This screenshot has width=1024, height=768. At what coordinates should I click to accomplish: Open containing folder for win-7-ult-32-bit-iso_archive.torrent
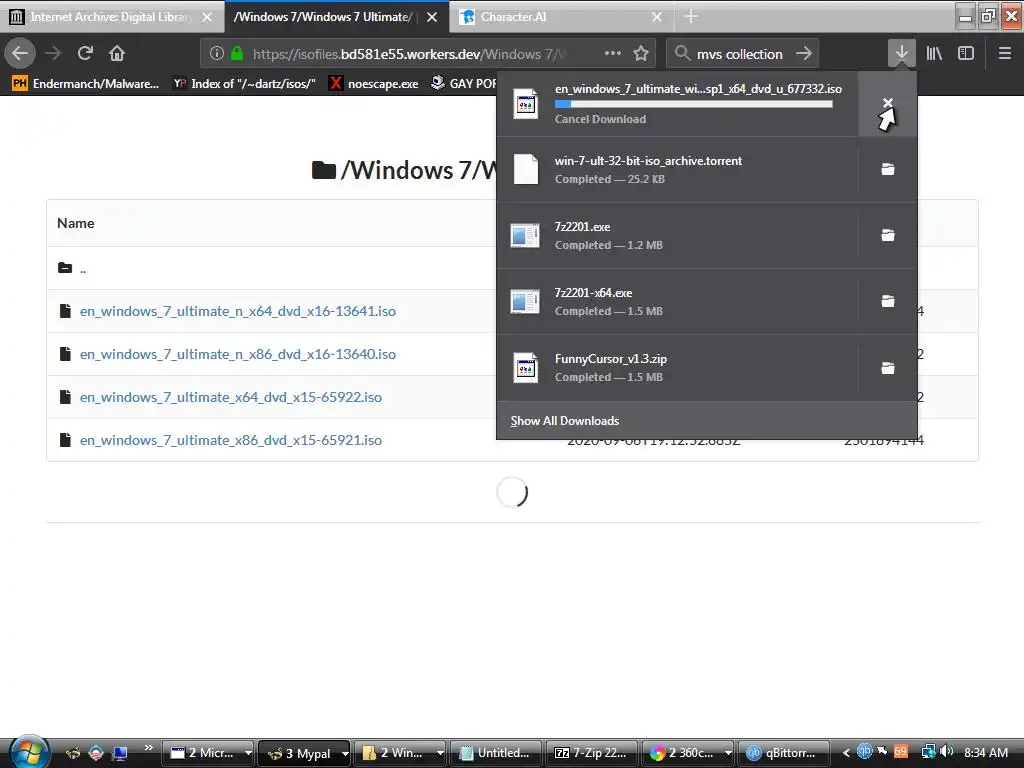[x=887, y=169]
